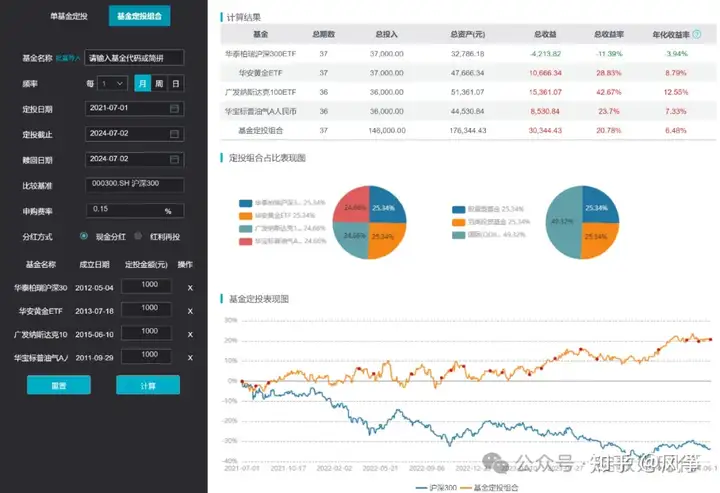Click the 重置 button

(59, 385)
